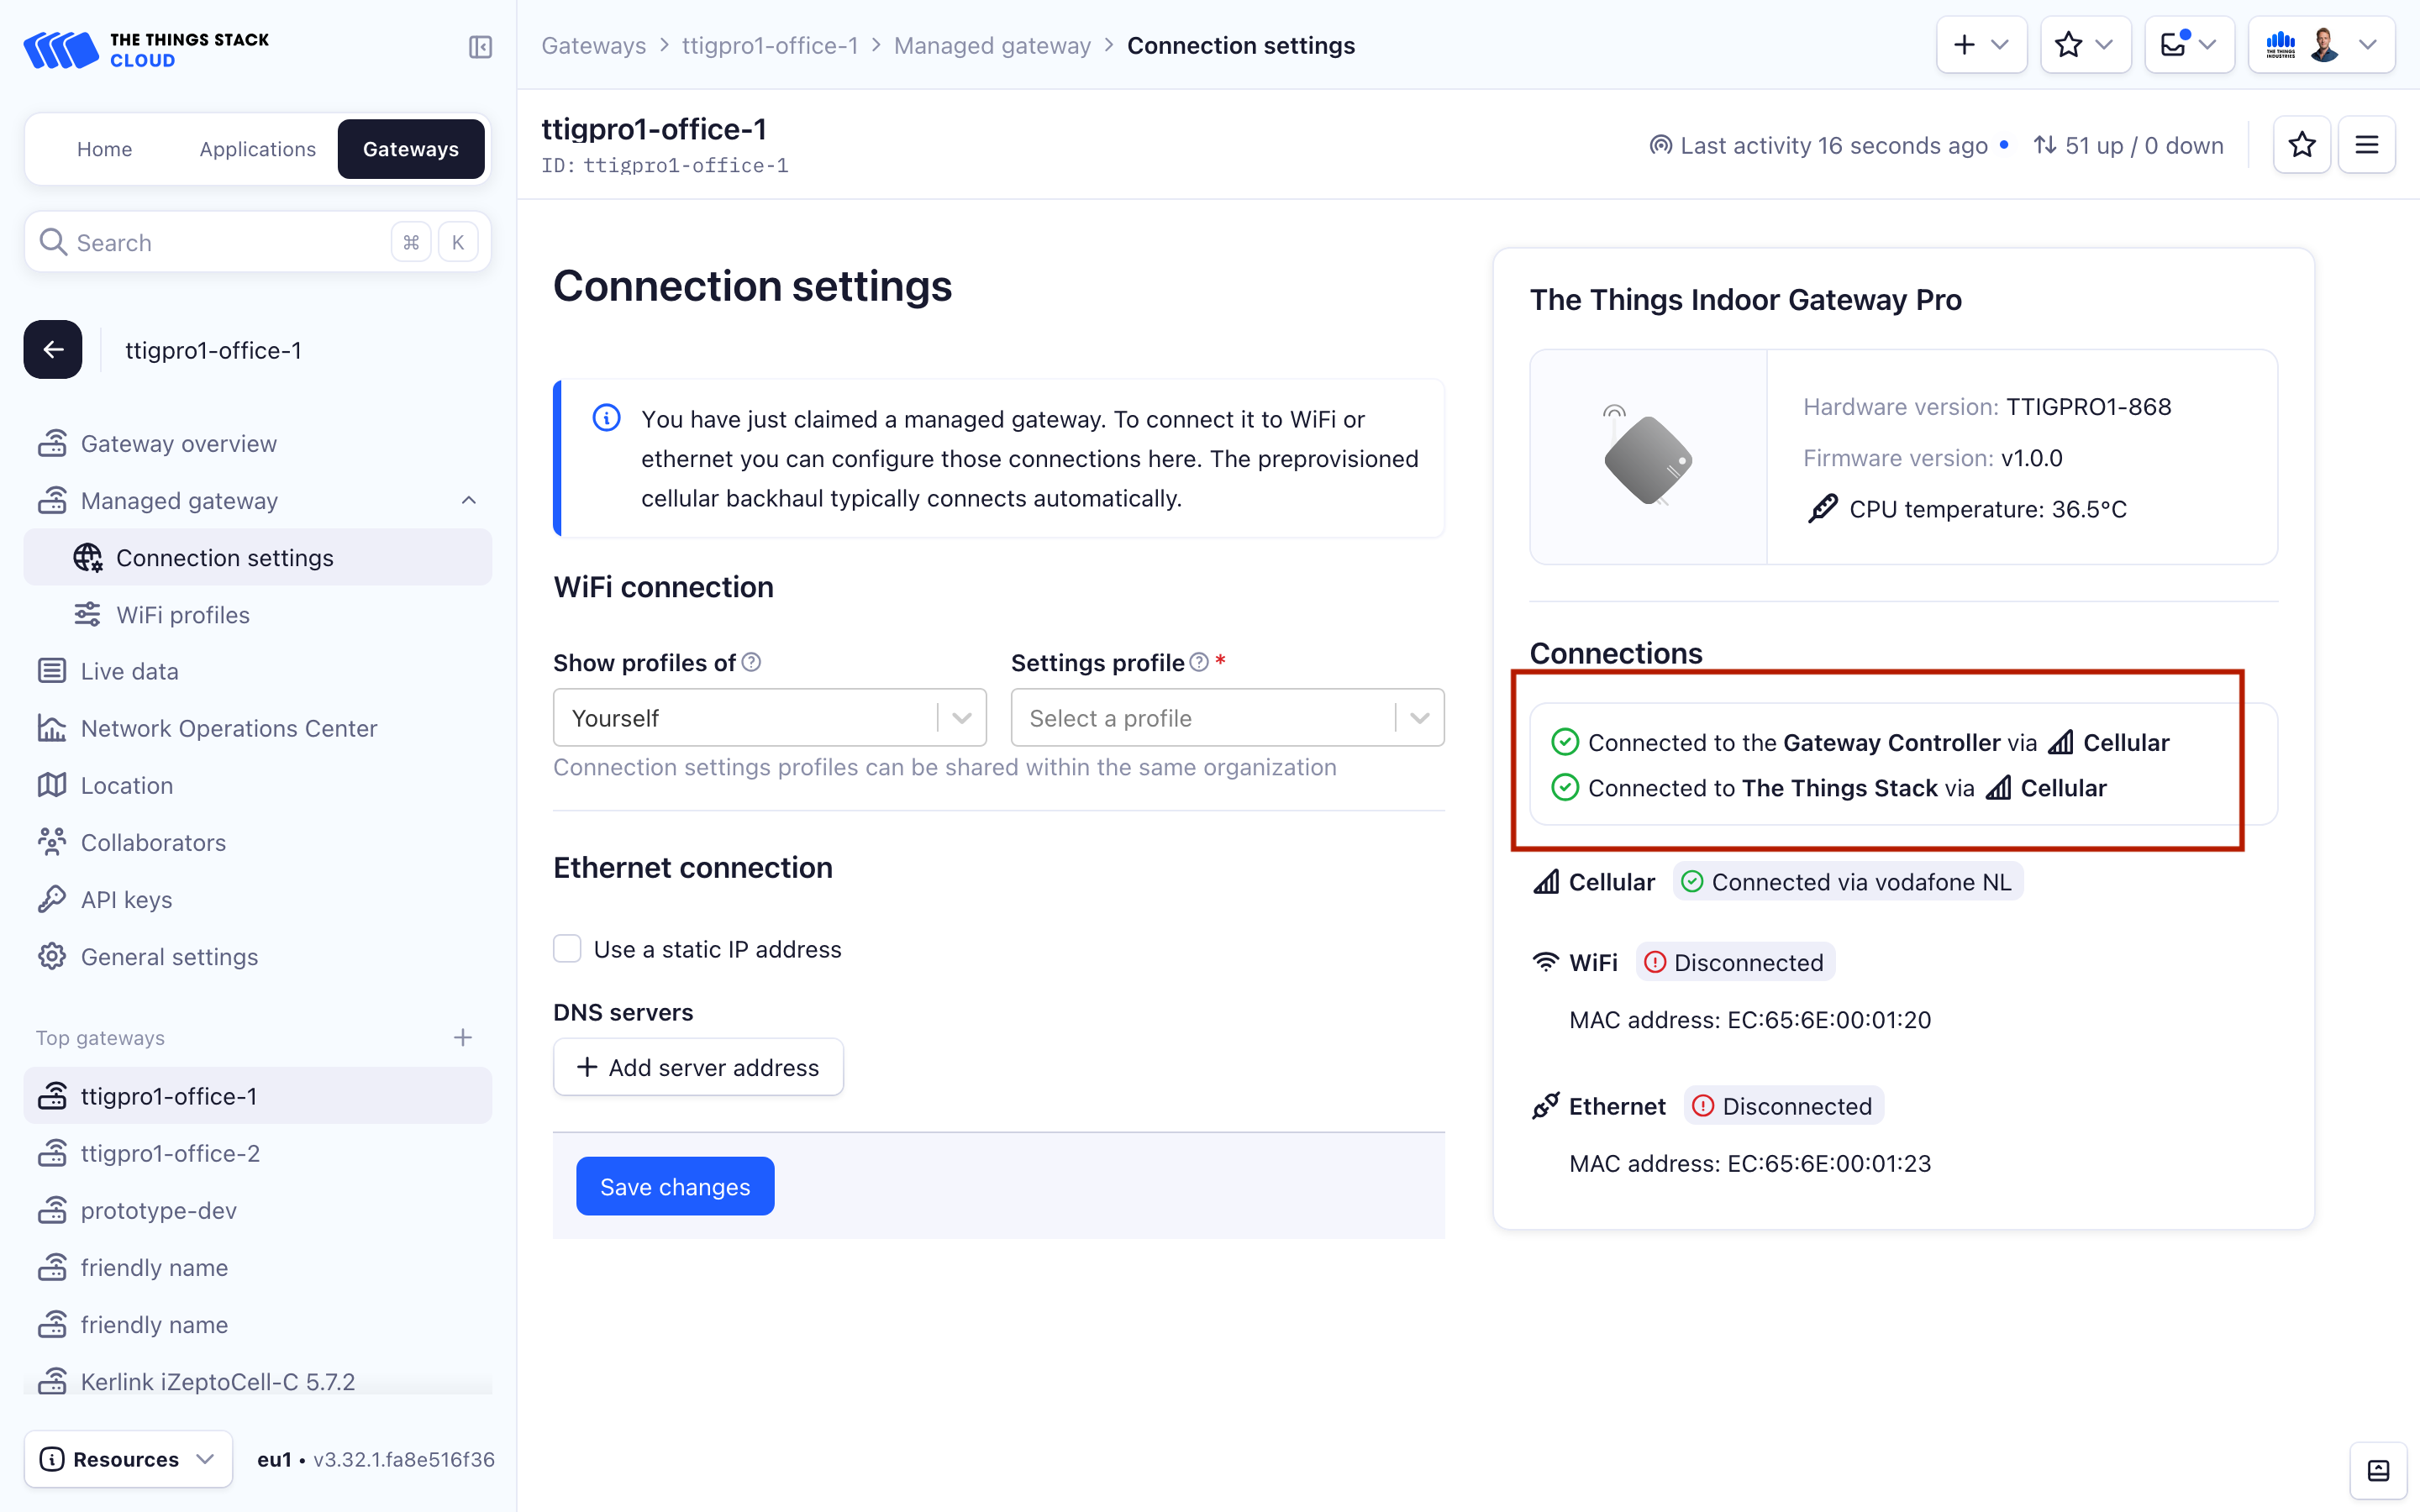Click Add server address button
Image resolution: width=2420 pixels, height=1512 pixels.
[698, 1067]
